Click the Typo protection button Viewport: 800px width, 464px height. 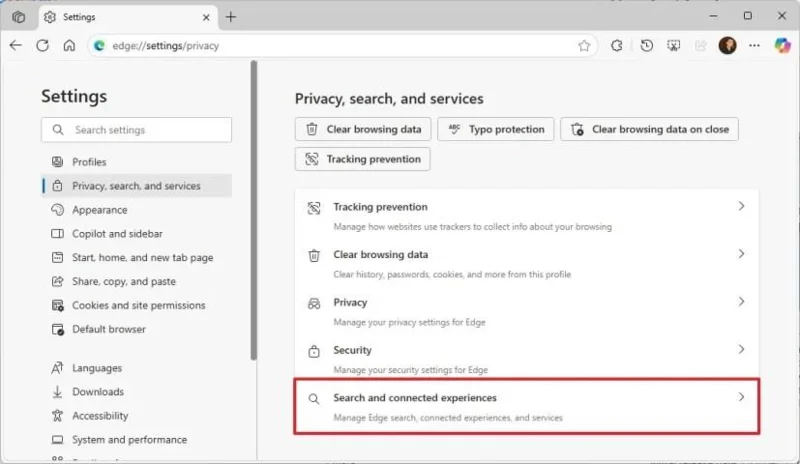click(x=495, y=129)
